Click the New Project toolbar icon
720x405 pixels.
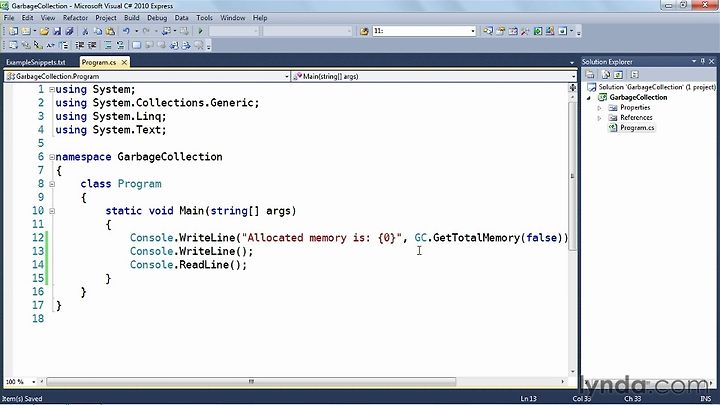pyautogui.click(x=13, y=31)
